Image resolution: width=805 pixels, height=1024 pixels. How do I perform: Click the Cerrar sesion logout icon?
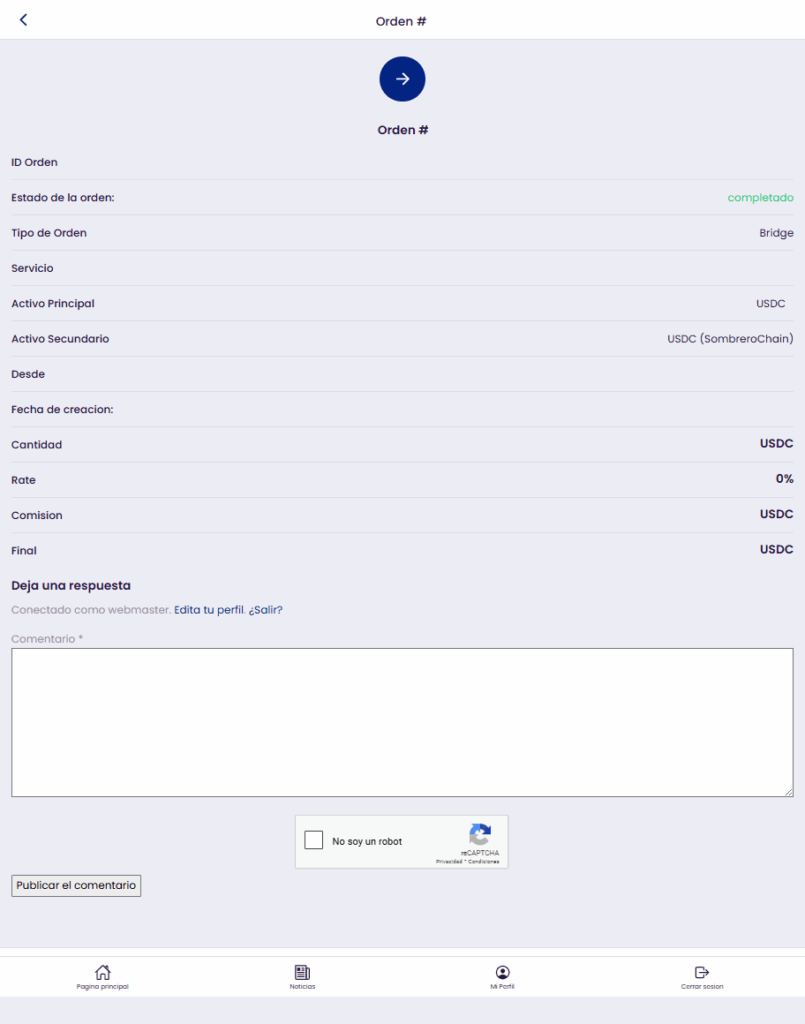pyautogui.click(x=702, y=972)
